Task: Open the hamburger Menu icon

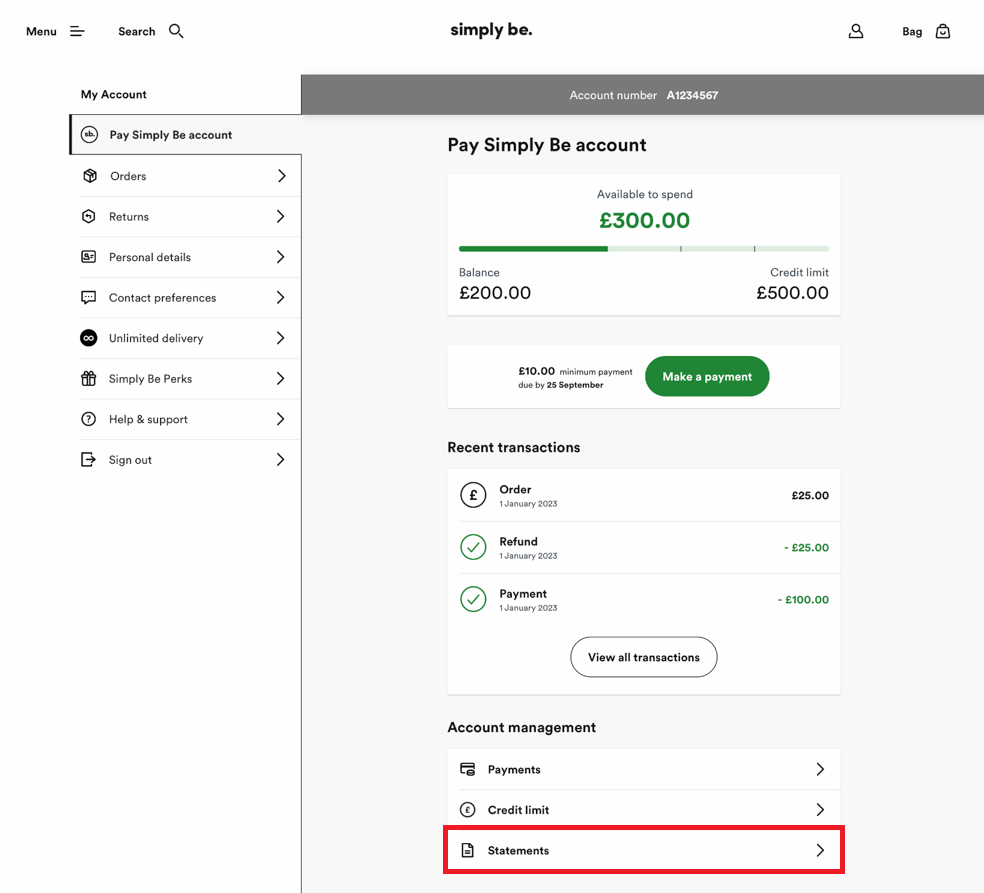Action: (x=77, y=31)
